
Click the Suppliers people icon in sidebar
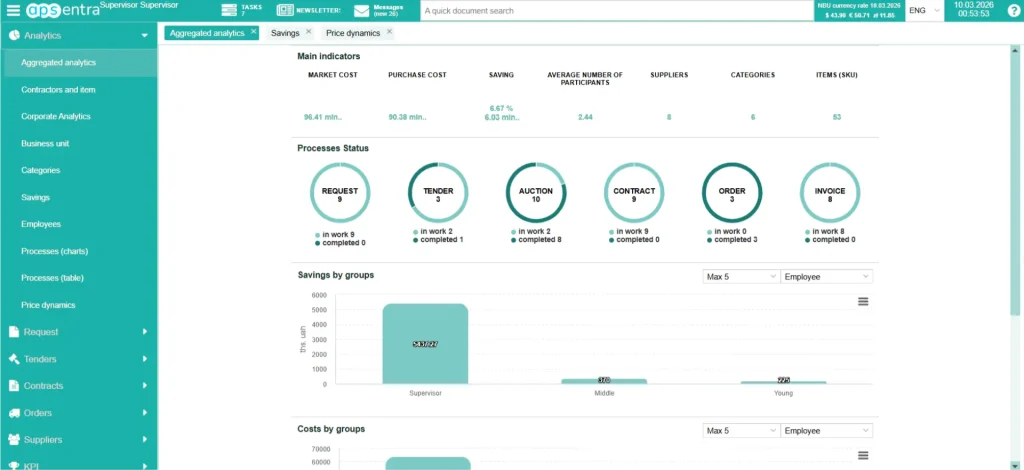click(x=14, y=439)
